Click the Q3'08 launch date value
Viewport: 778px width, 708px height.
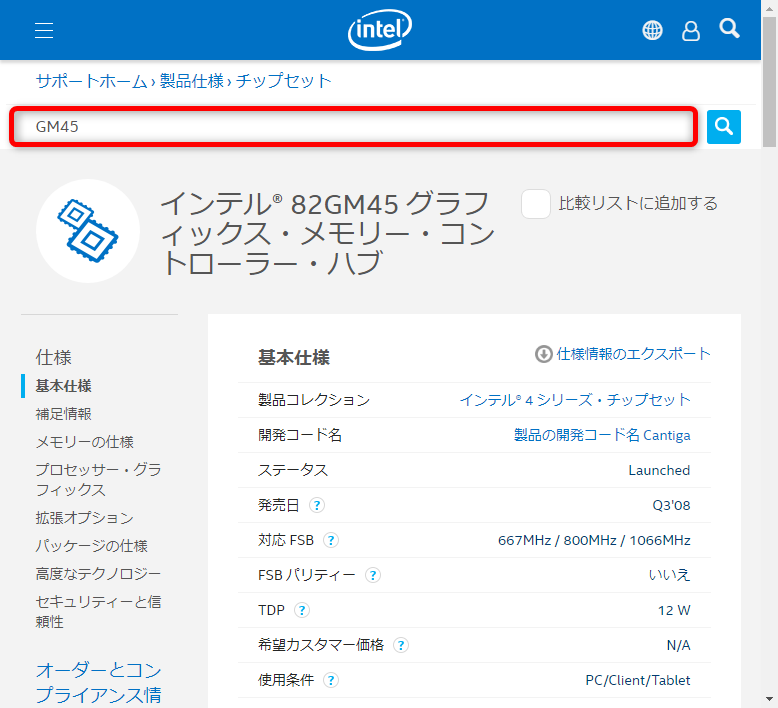tap(671, 505)
